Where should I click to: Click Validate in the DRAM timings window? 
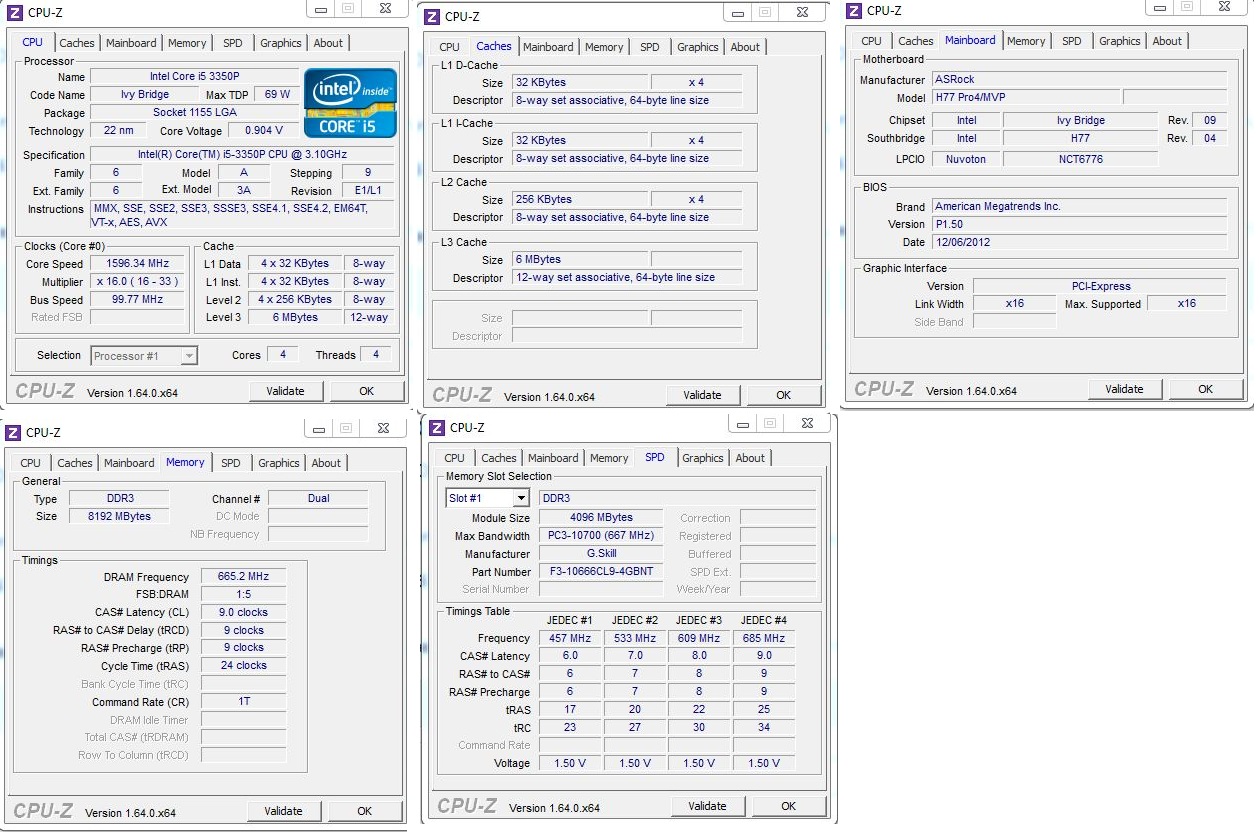(283, 811)
